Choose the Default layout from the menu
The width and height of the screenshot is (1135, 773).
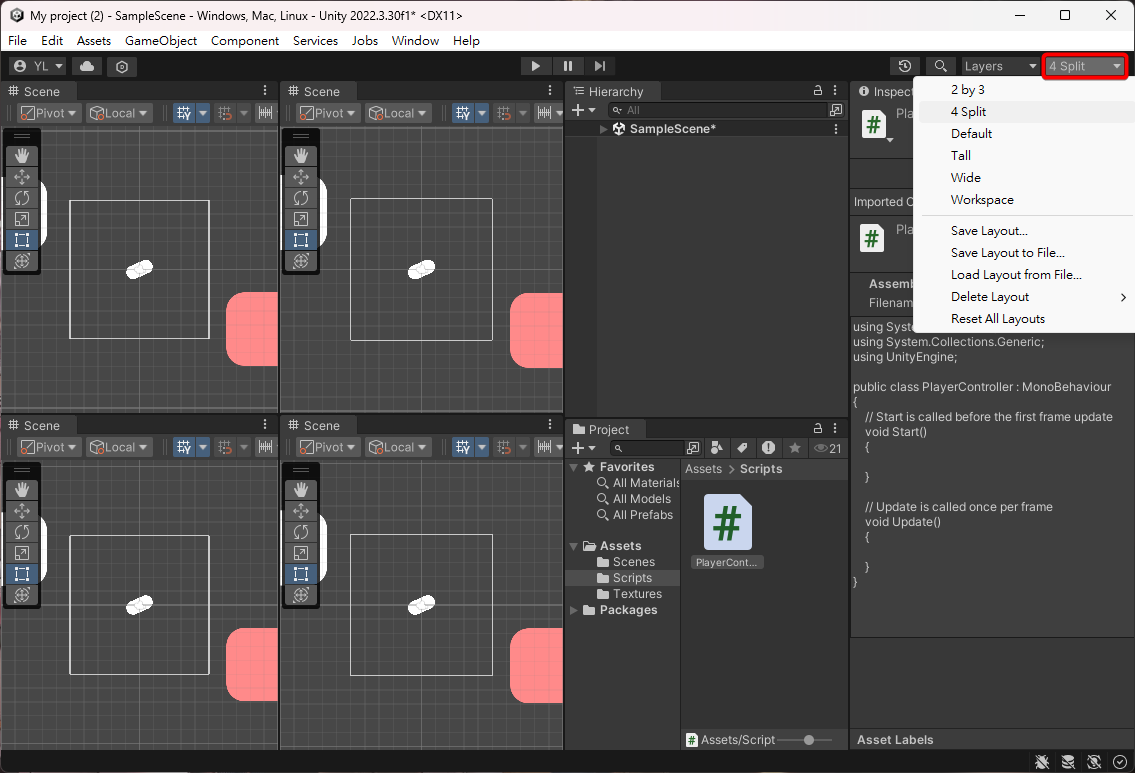click(x=971, y=134)
